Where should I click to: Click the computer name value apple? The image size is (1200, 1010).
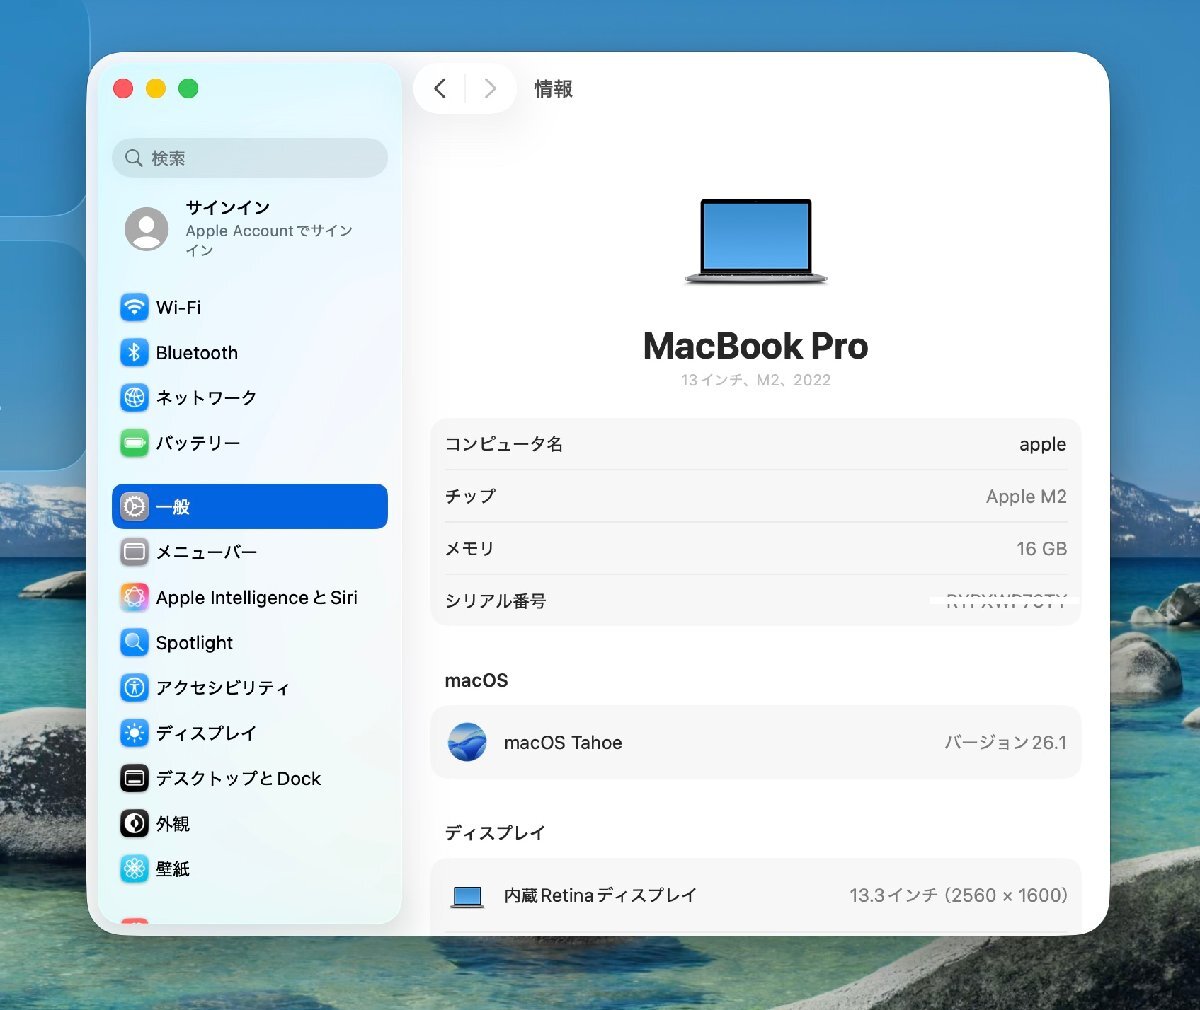1042,445
